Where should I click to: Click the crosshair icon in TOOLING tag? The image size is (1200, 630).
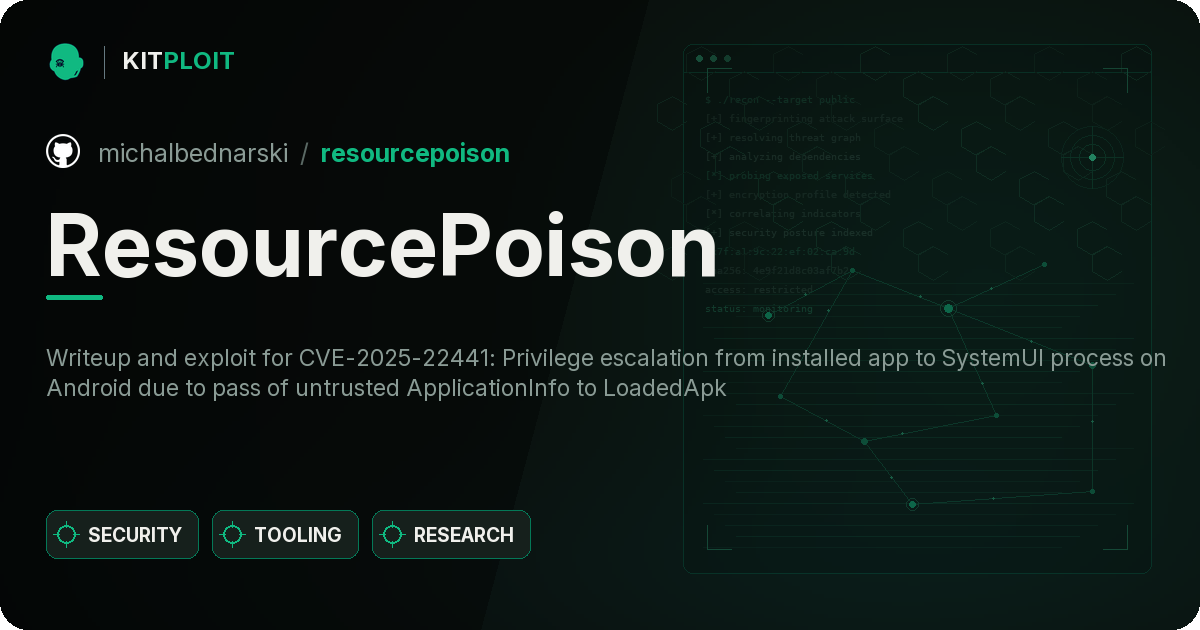click(233, 535)
